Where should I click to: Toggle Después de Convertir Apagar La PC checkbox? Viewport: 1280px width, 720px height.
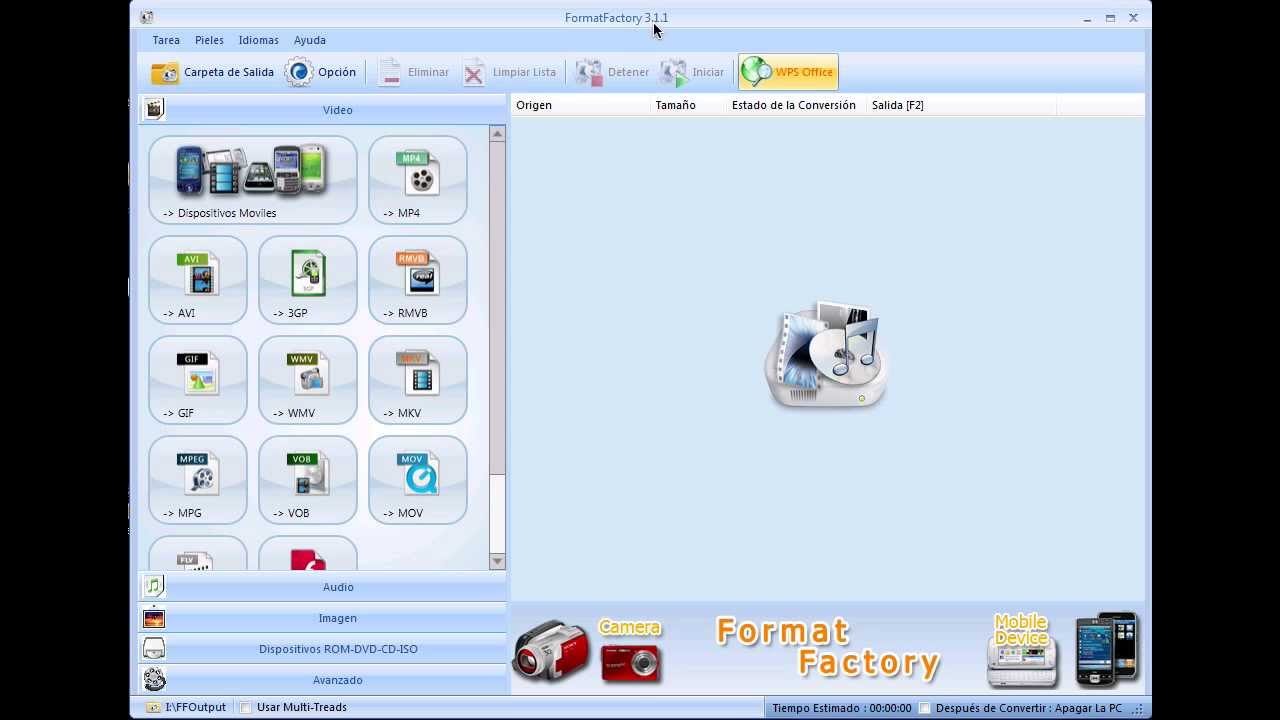[x=925, y=708]
